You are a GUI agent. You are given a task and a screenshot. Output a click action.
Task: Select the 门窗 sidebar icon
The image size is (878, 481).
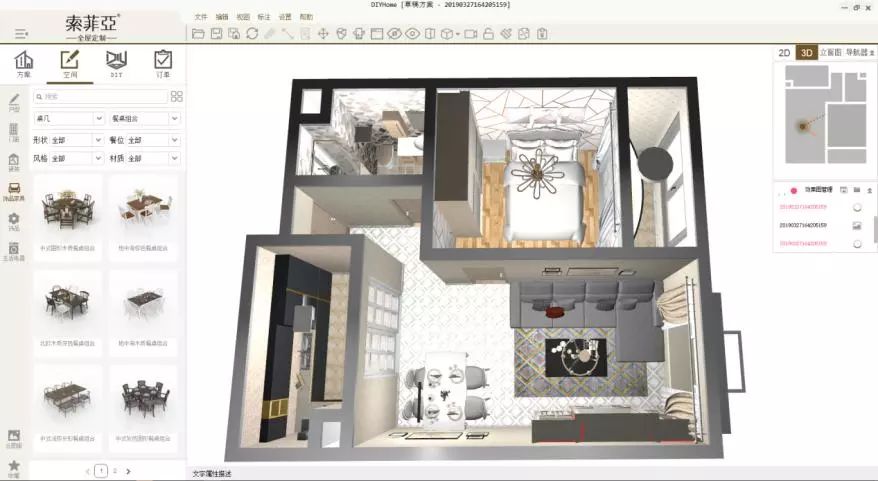click(x=14, y=133)
